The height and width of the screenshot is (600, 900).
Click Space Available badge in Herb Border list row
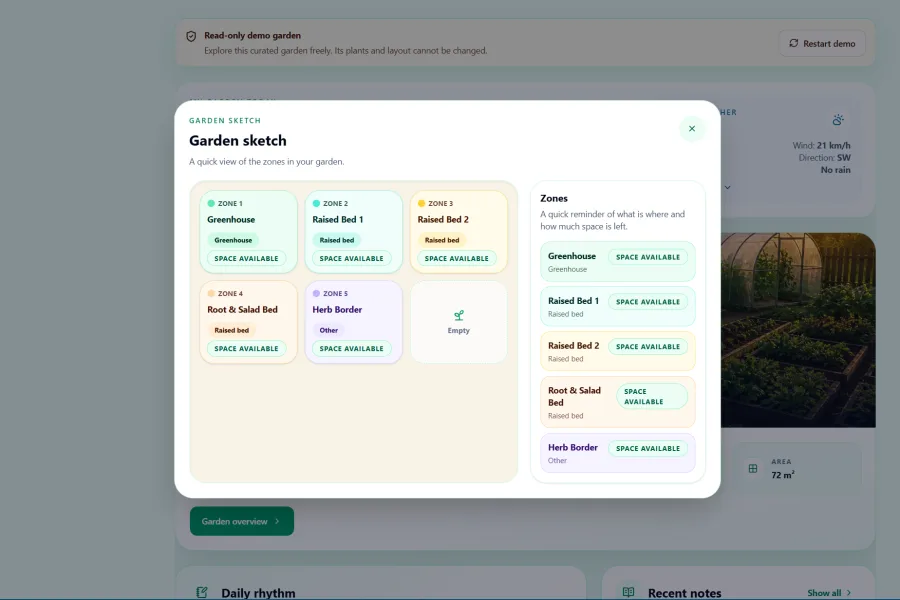(x=648, y=448)
